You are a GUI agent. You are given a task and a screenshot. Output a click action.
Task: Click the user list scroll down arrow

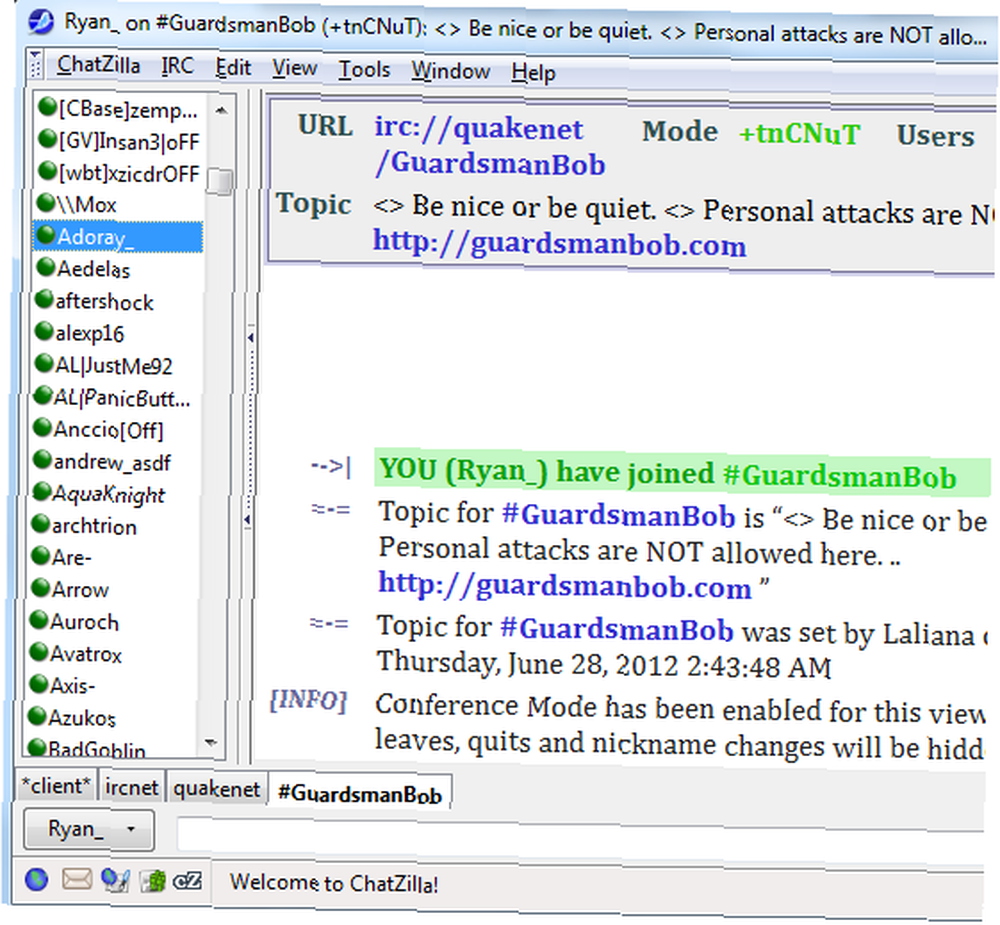pos(211,742)
